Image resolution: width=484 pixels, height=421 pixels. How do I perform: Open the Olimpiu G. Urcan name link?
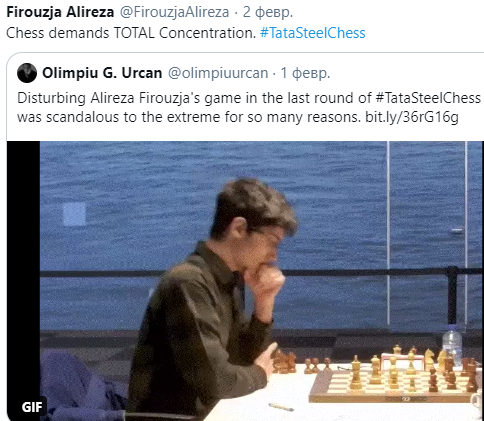point(102,73)
